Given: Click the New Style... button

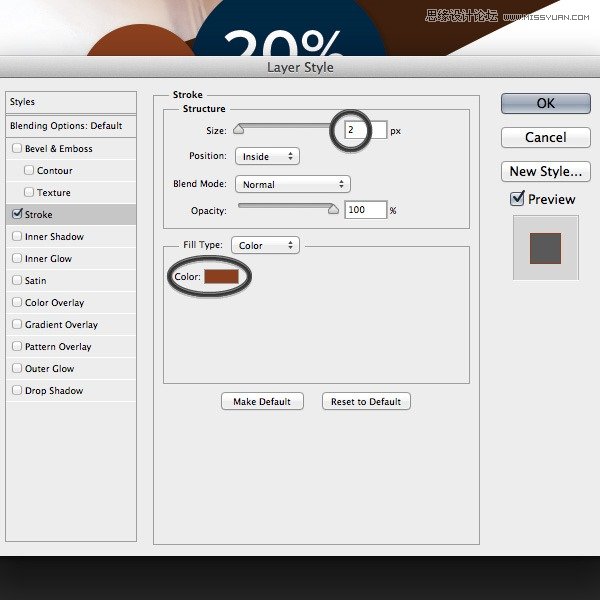Looking at the screenshot, I should coord(546,171).
